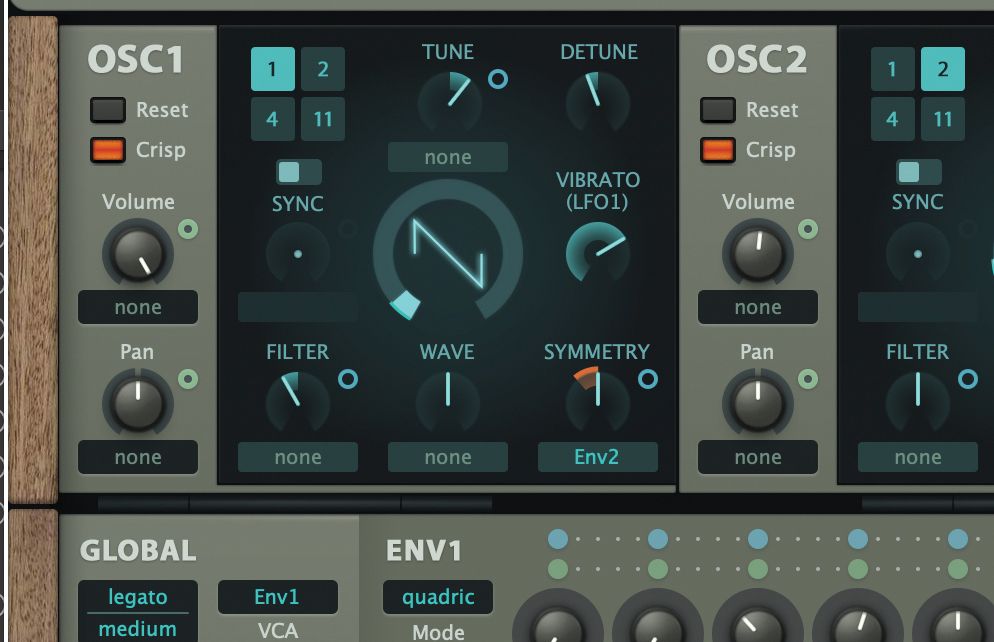This screenshot has width=994, height=642.
Task: Toggle Reset on OSC2
Action: [718, 110]
